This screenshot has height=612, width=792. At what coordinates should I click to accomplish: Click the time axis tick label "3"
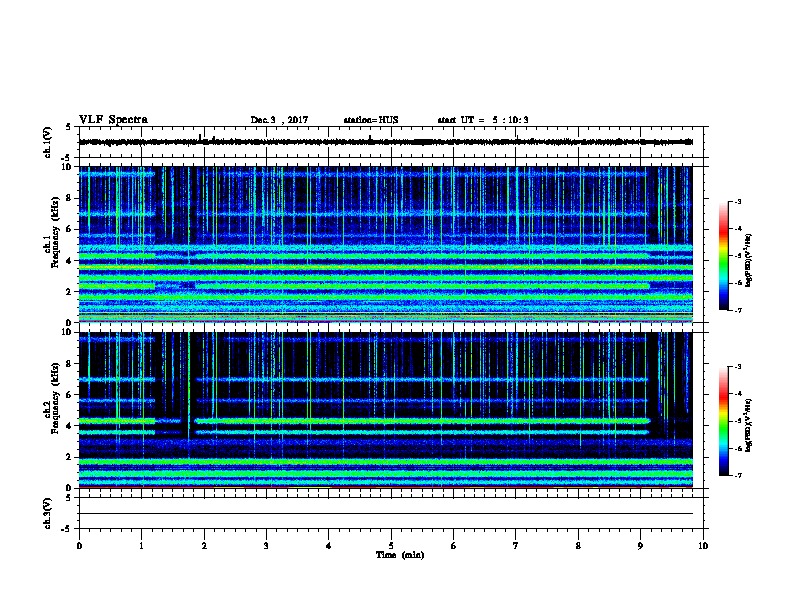(266, 546)
